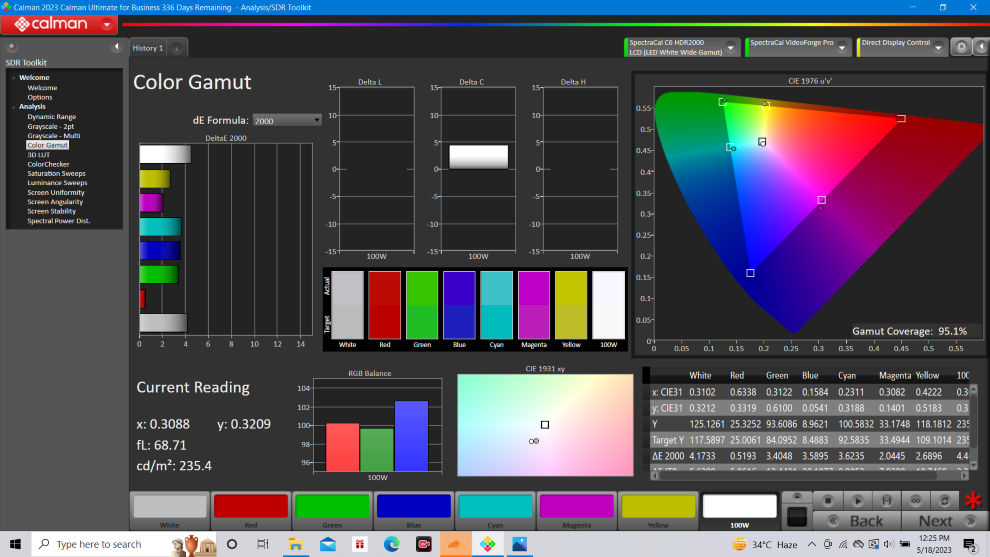Open the Dynamic Range page

click(52, 117)
